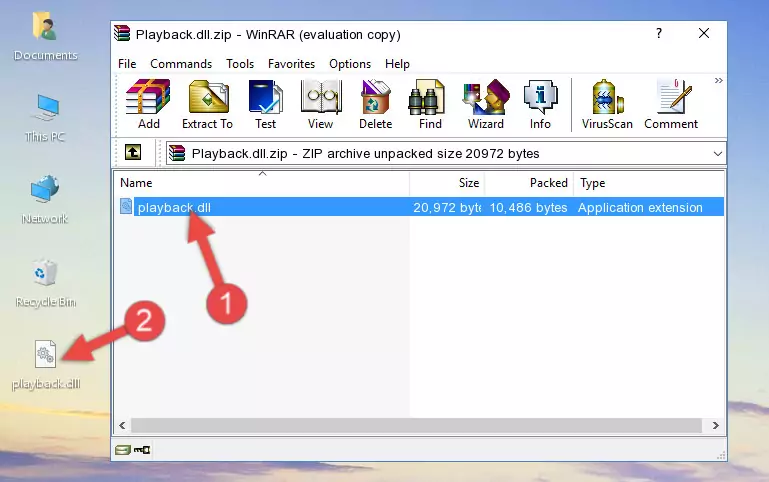Click the WinRAR title bar help button

click(x=659, y=33)
